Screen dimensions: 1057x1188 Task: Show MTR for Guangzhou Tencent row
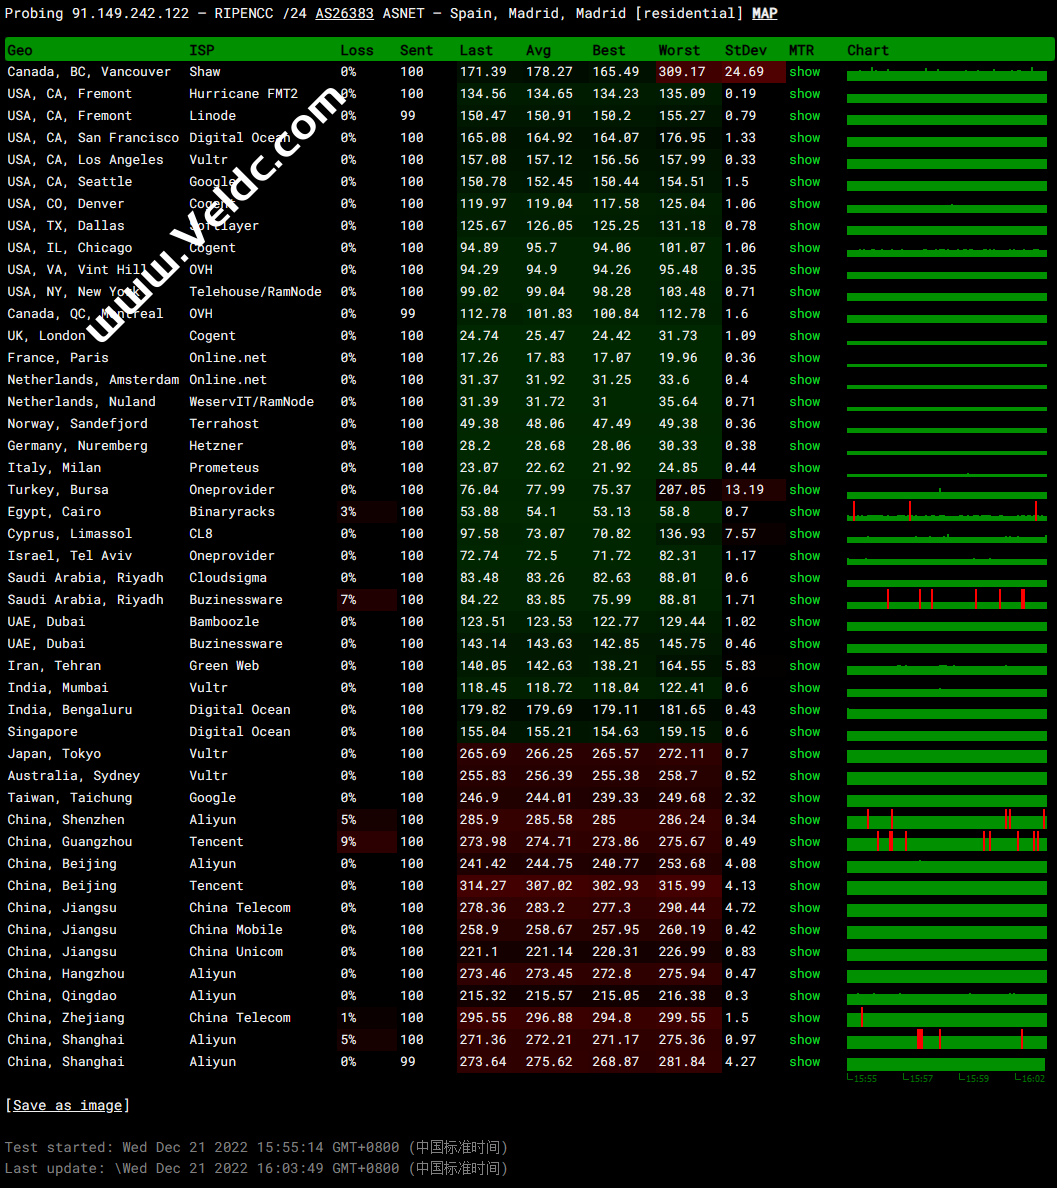pyautogui.click(x=804, y=841)
